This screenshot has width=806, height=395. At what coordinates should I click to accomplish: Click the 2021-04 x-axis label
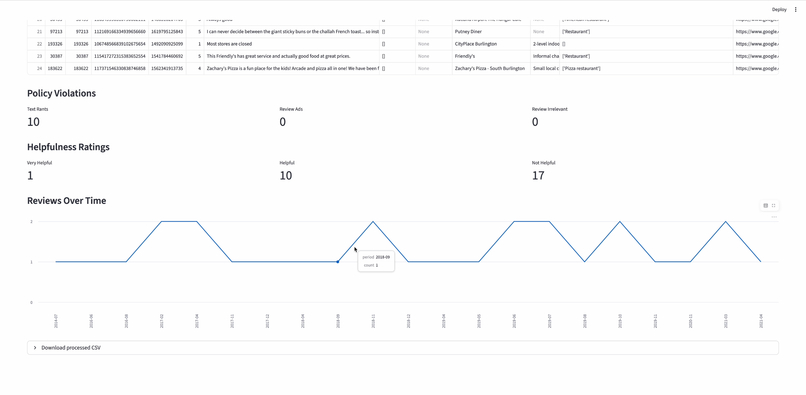761,321
